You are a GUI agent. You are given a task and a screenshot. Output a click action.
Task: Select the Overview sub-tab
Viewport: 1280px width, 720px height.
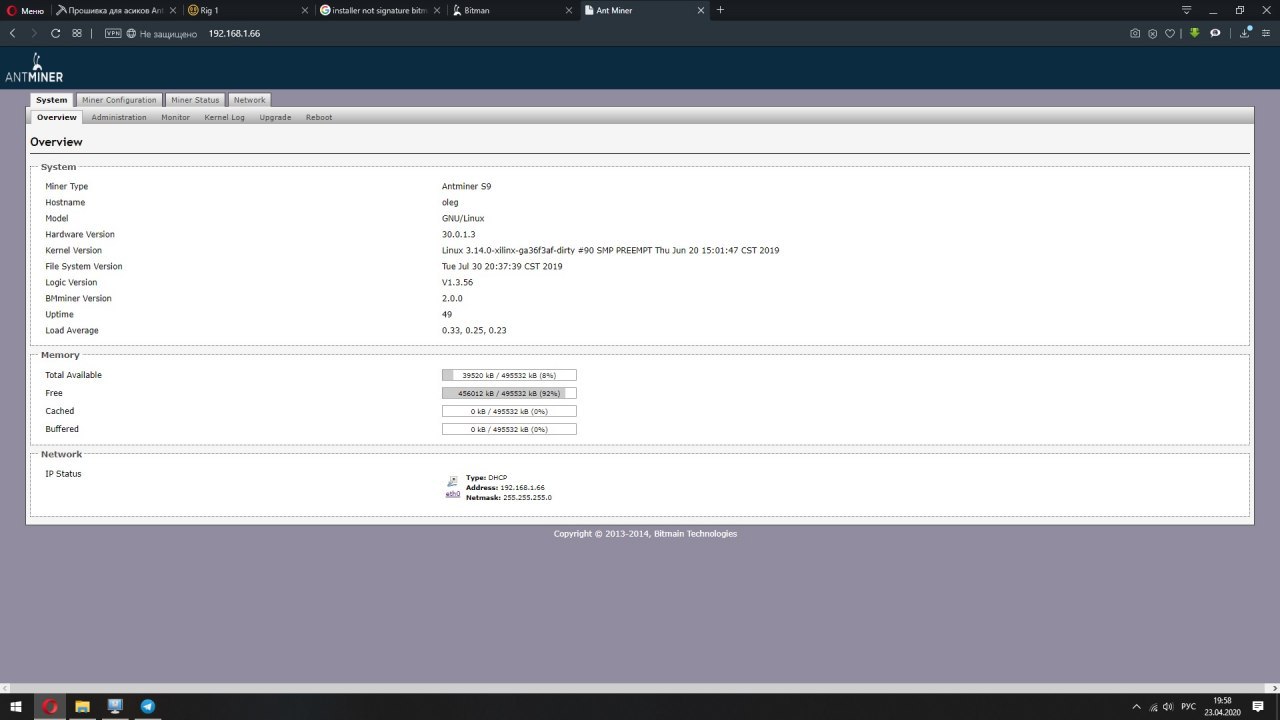click(x=57, y=117)
